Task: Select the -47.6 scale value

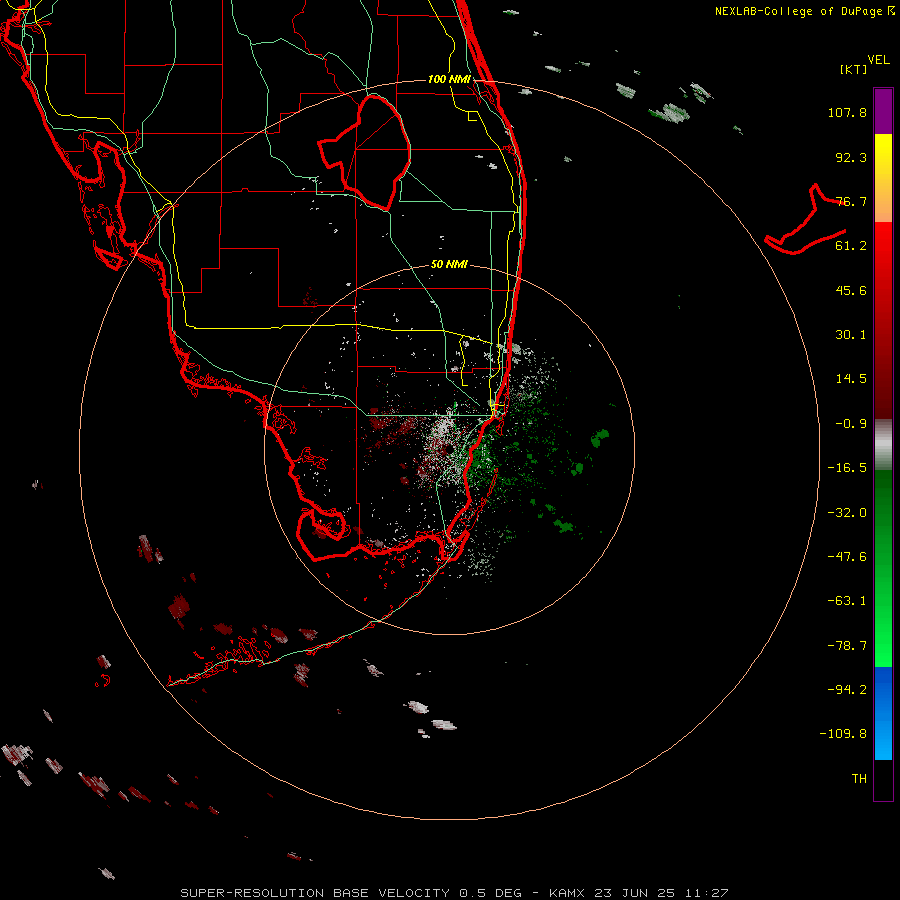Action: [847, 557]
